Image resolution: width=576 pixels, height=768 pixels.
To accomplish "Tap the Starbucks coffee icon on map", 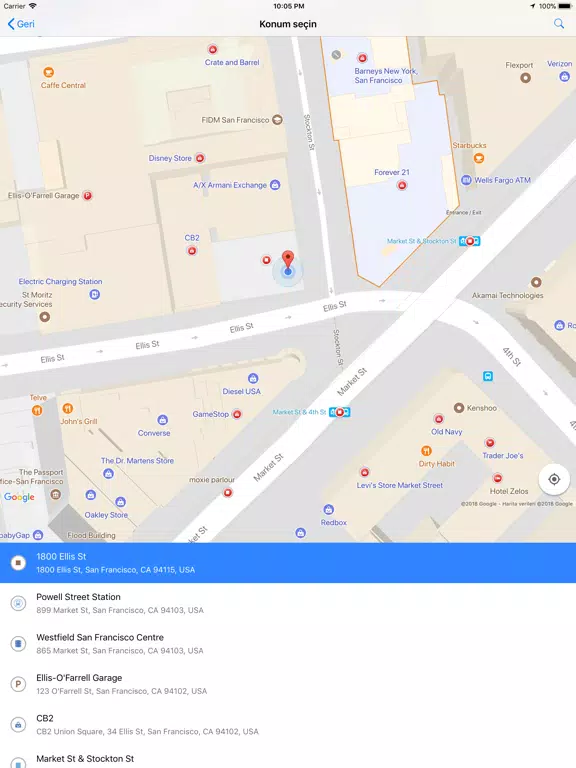I will 479,158.
